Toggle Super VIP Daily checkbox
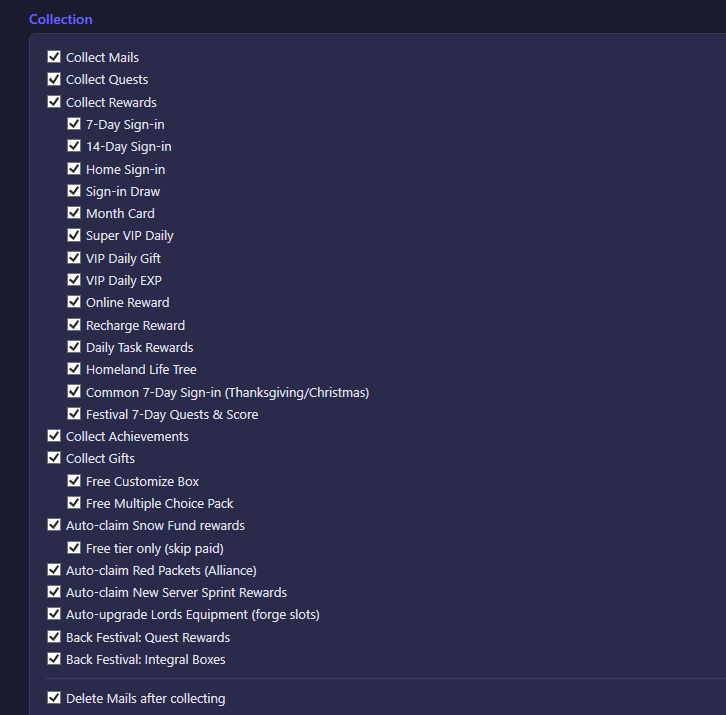Image resolution: width=726 pixels, height=715 pixels. pyautogui.click(x=74, y=235)
